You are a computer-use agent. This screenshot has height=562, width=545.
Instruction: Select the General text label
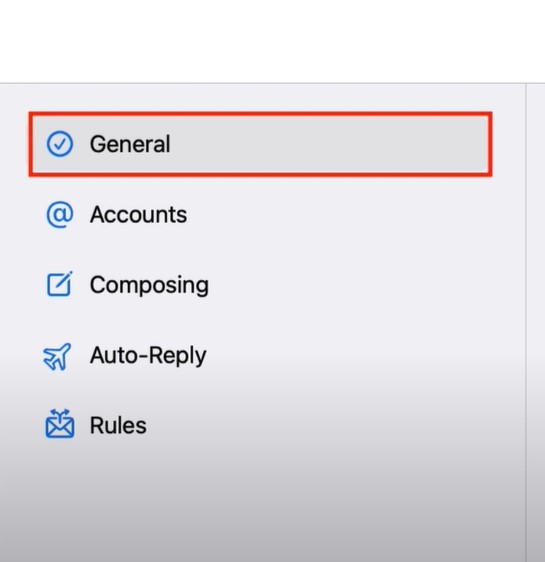pyautogui.click(x=130, y=144)
